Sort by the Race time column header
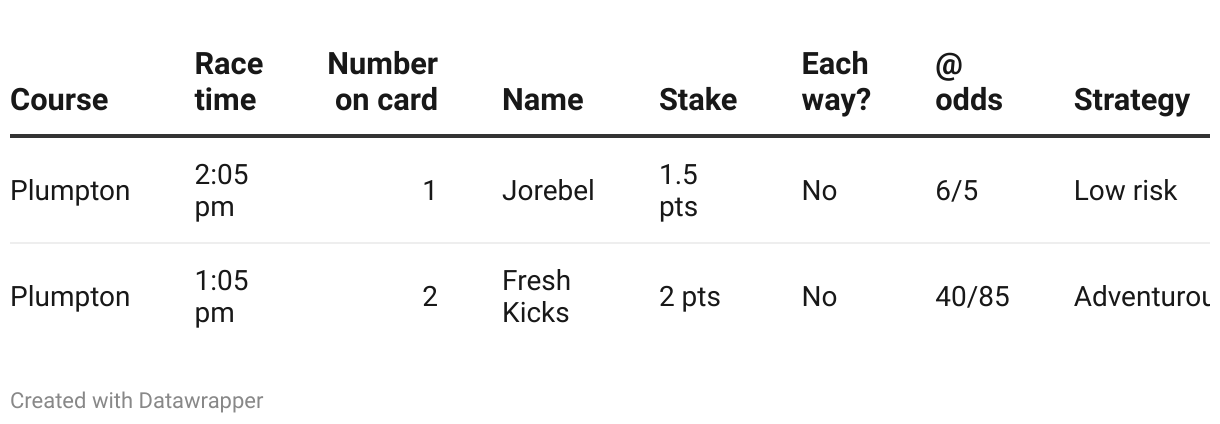1220x424 pixels. pos(229,82)
